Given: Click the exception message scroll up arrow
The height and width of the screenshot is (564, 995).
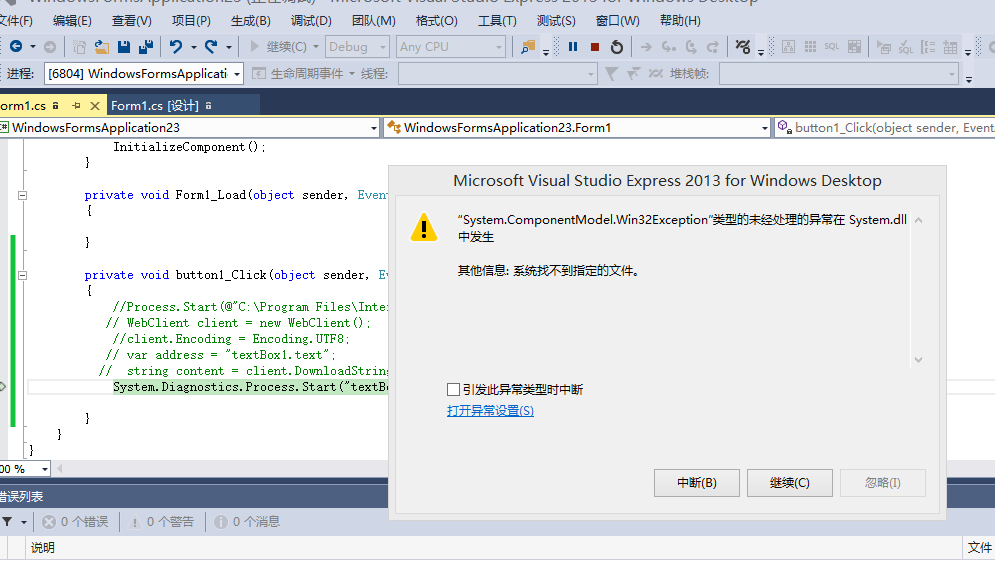Looking at the screenshot, I should point(918,220).
